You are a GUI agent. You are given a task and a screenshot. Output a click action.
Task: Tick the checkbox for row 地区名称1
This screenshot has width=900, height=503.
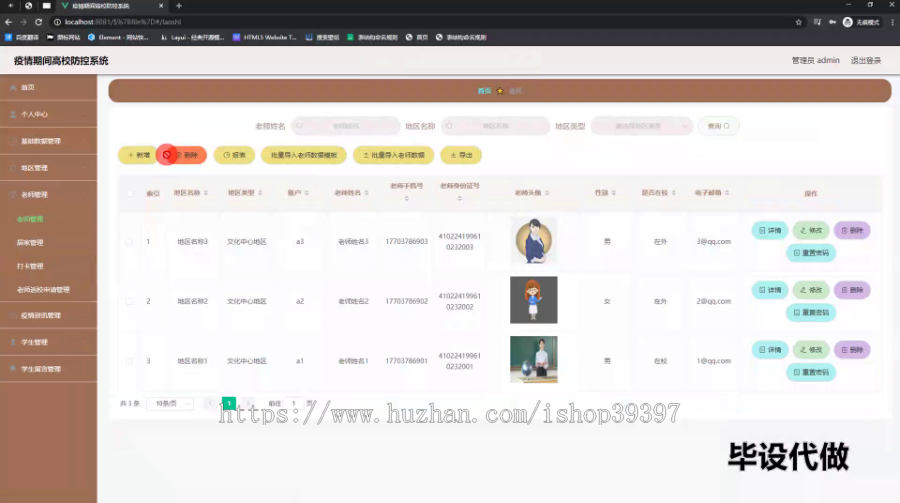pos(129,361)
